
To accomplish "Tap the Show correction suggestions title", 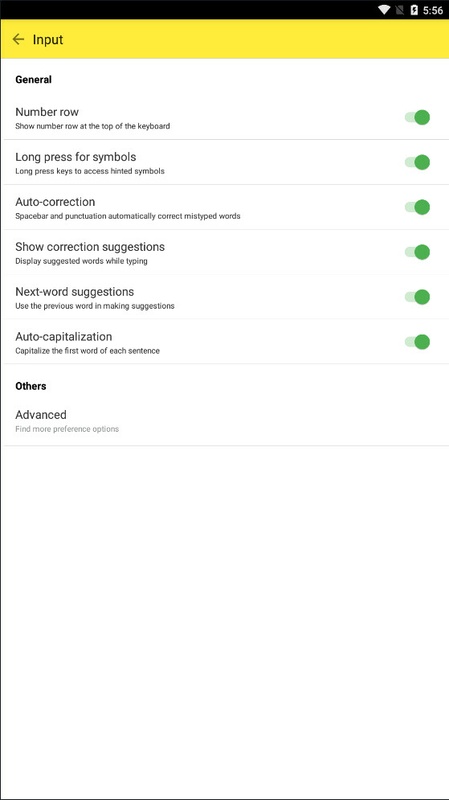I will (x=90, y=247).
